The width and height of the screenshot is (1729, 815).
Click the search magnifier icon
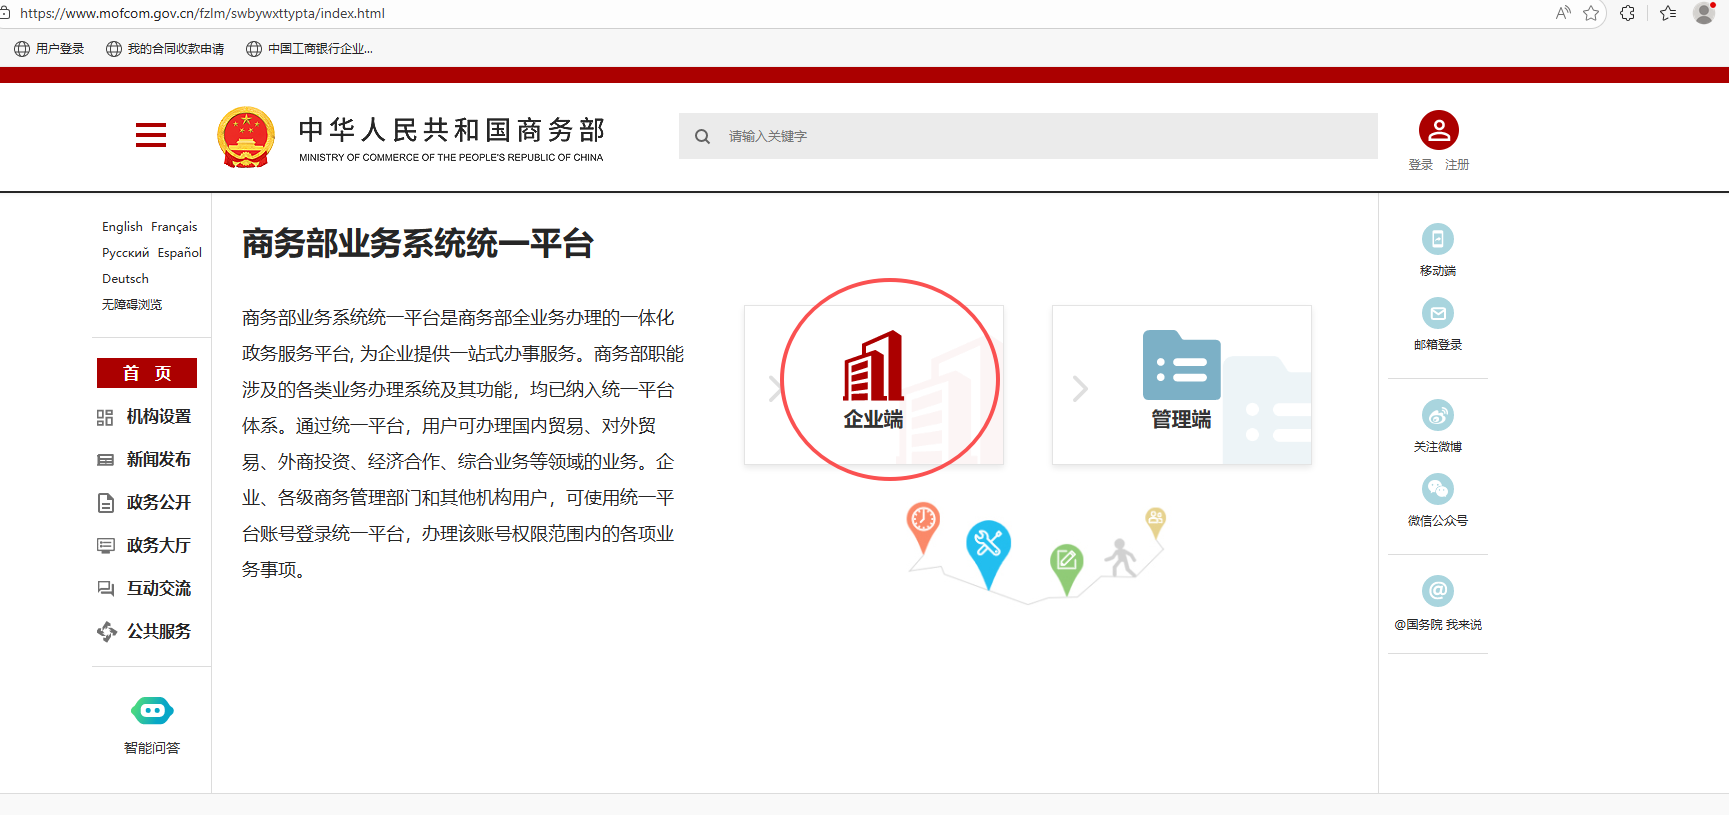pyautogui.click(x=703, y=137)
